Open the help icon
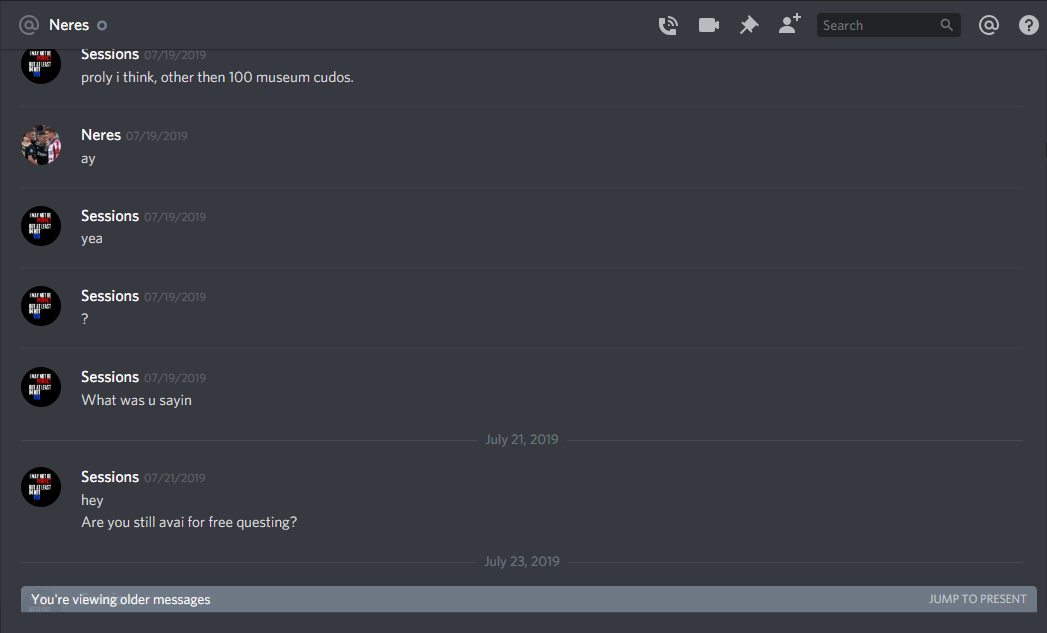 click(1029, 25)
